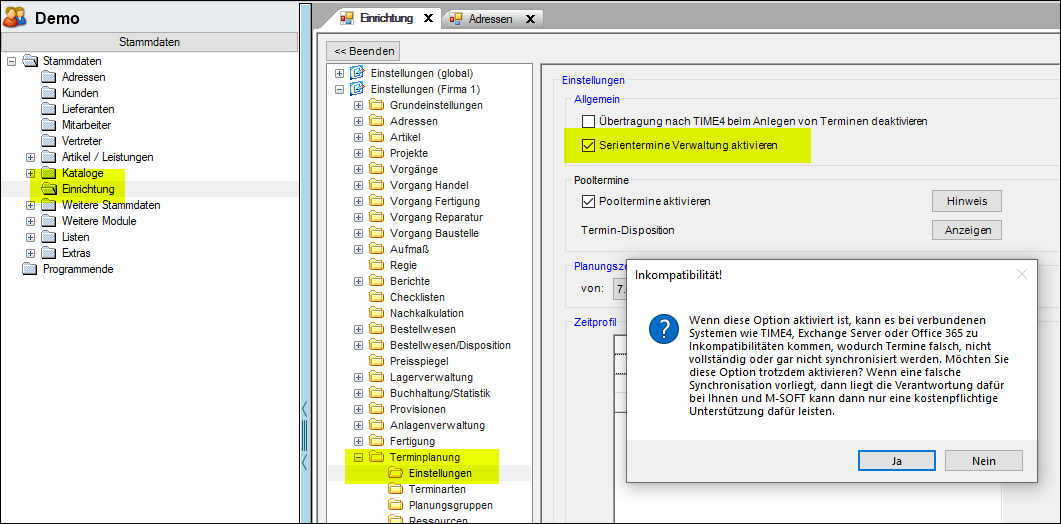The width and height of the screenshot is (1061, 524).
Task: Click the vertical panel splitter handle
Action: 305,435
